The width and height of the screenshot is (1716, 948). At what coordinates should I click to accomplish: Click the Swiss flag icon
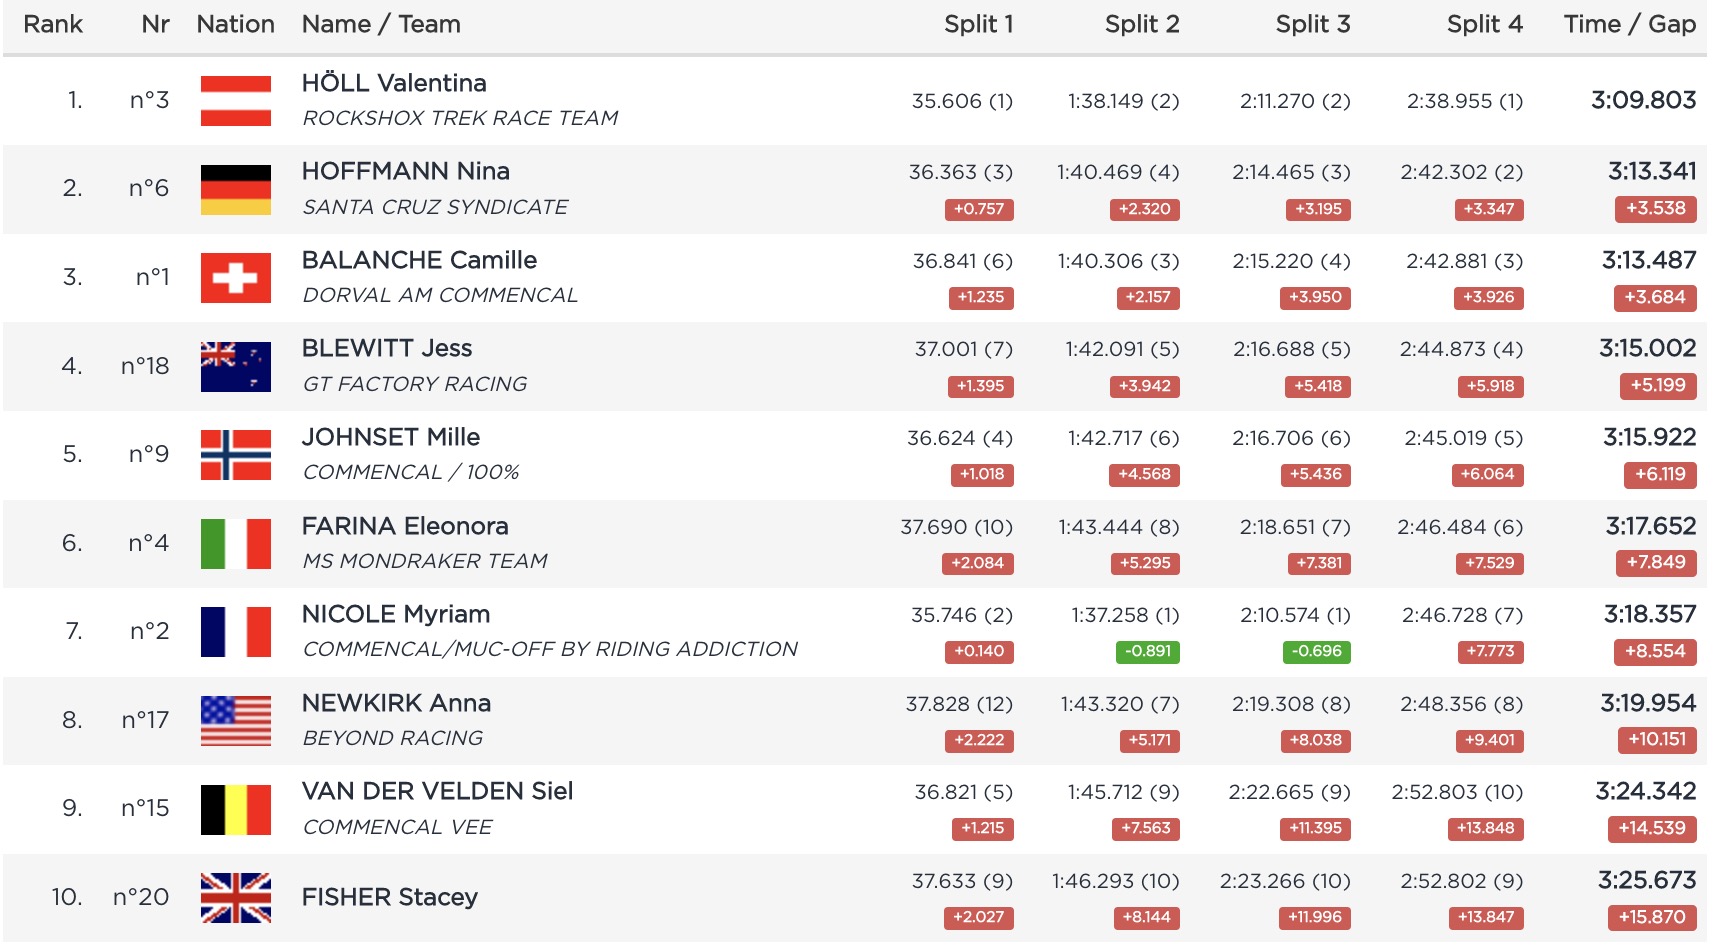click(x=235, y=278)
